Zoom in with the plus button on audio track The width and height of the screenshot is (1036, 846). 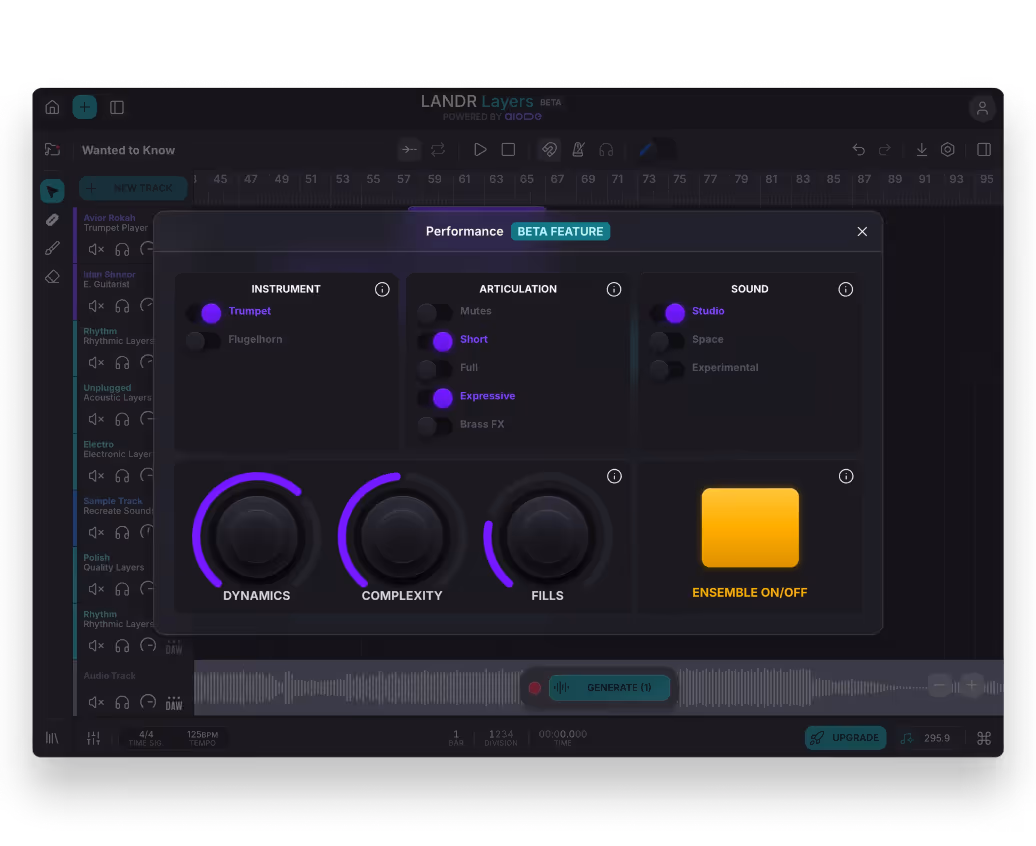971,685
